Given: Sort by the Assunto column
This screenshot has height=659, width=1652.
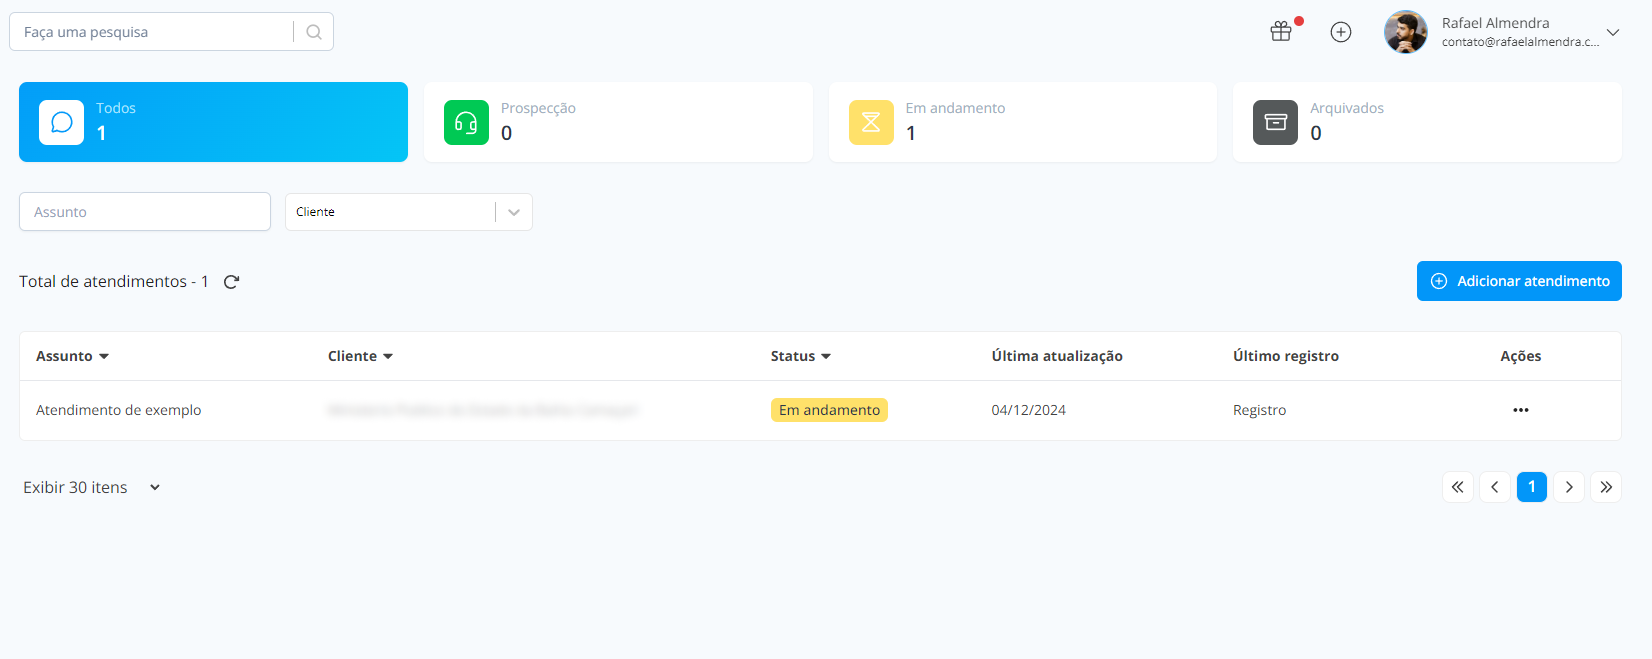Looking at the screenshot, I should [x=72, y=356].
